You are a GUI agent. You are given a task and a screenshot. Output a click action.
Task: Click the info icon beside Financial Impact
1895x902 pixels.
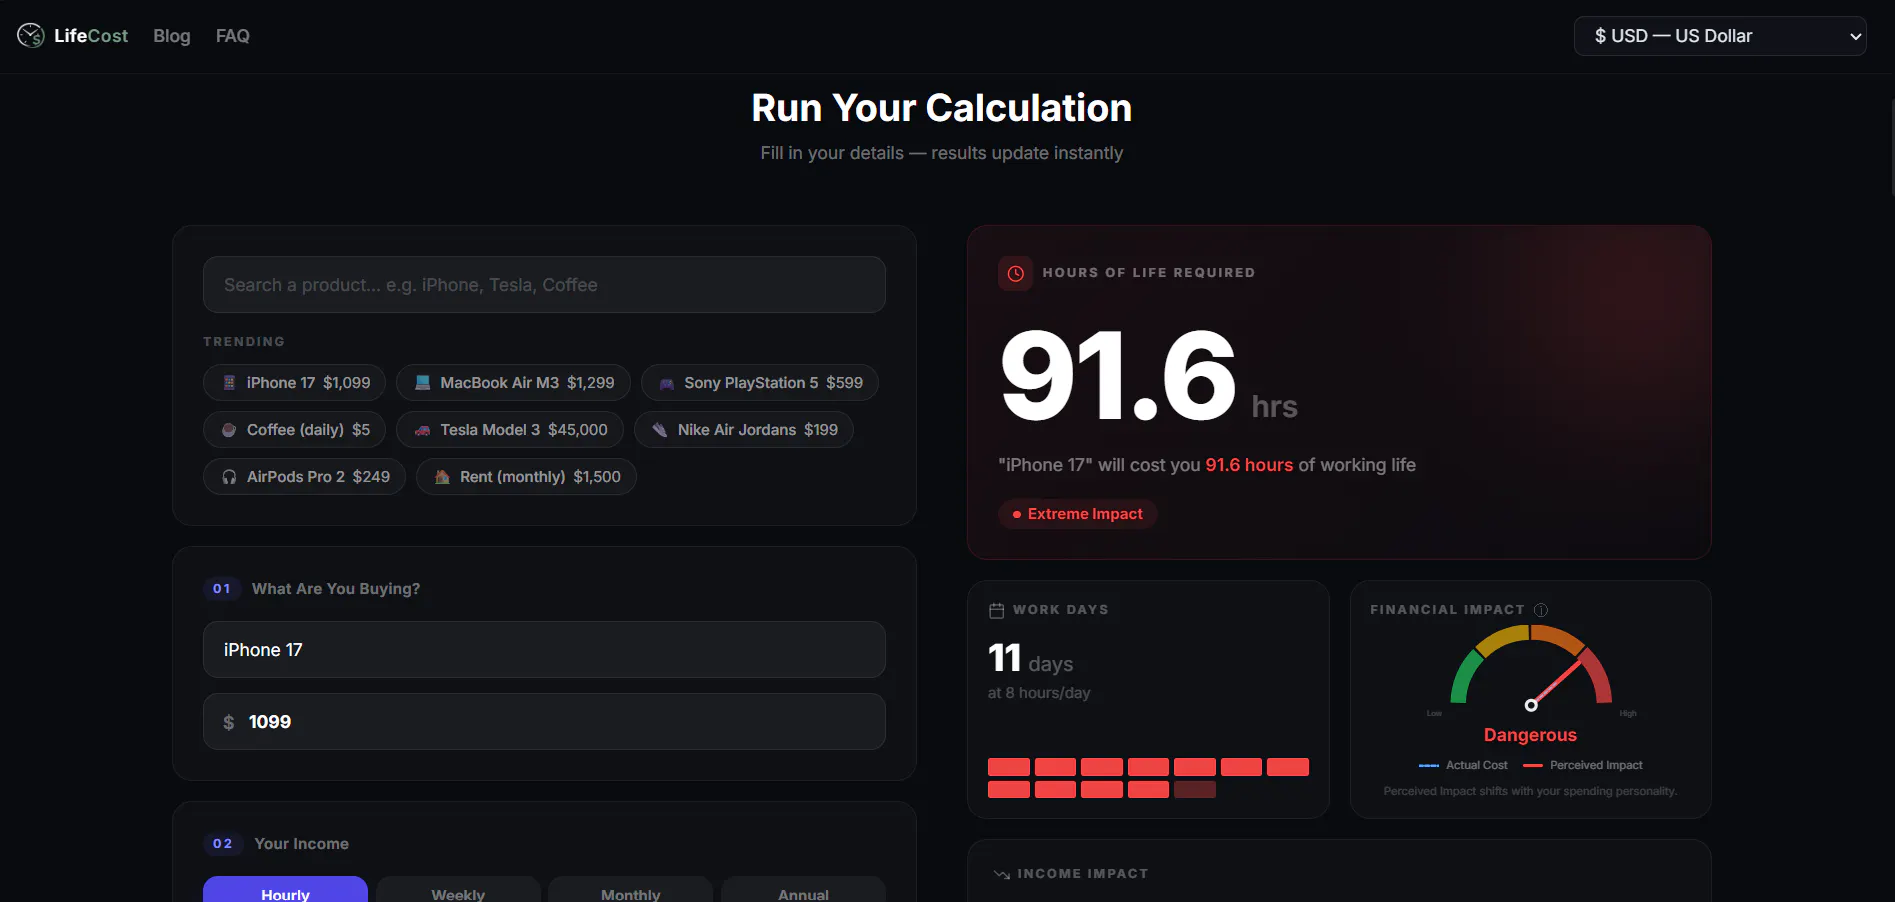[x=1541, y=610]
